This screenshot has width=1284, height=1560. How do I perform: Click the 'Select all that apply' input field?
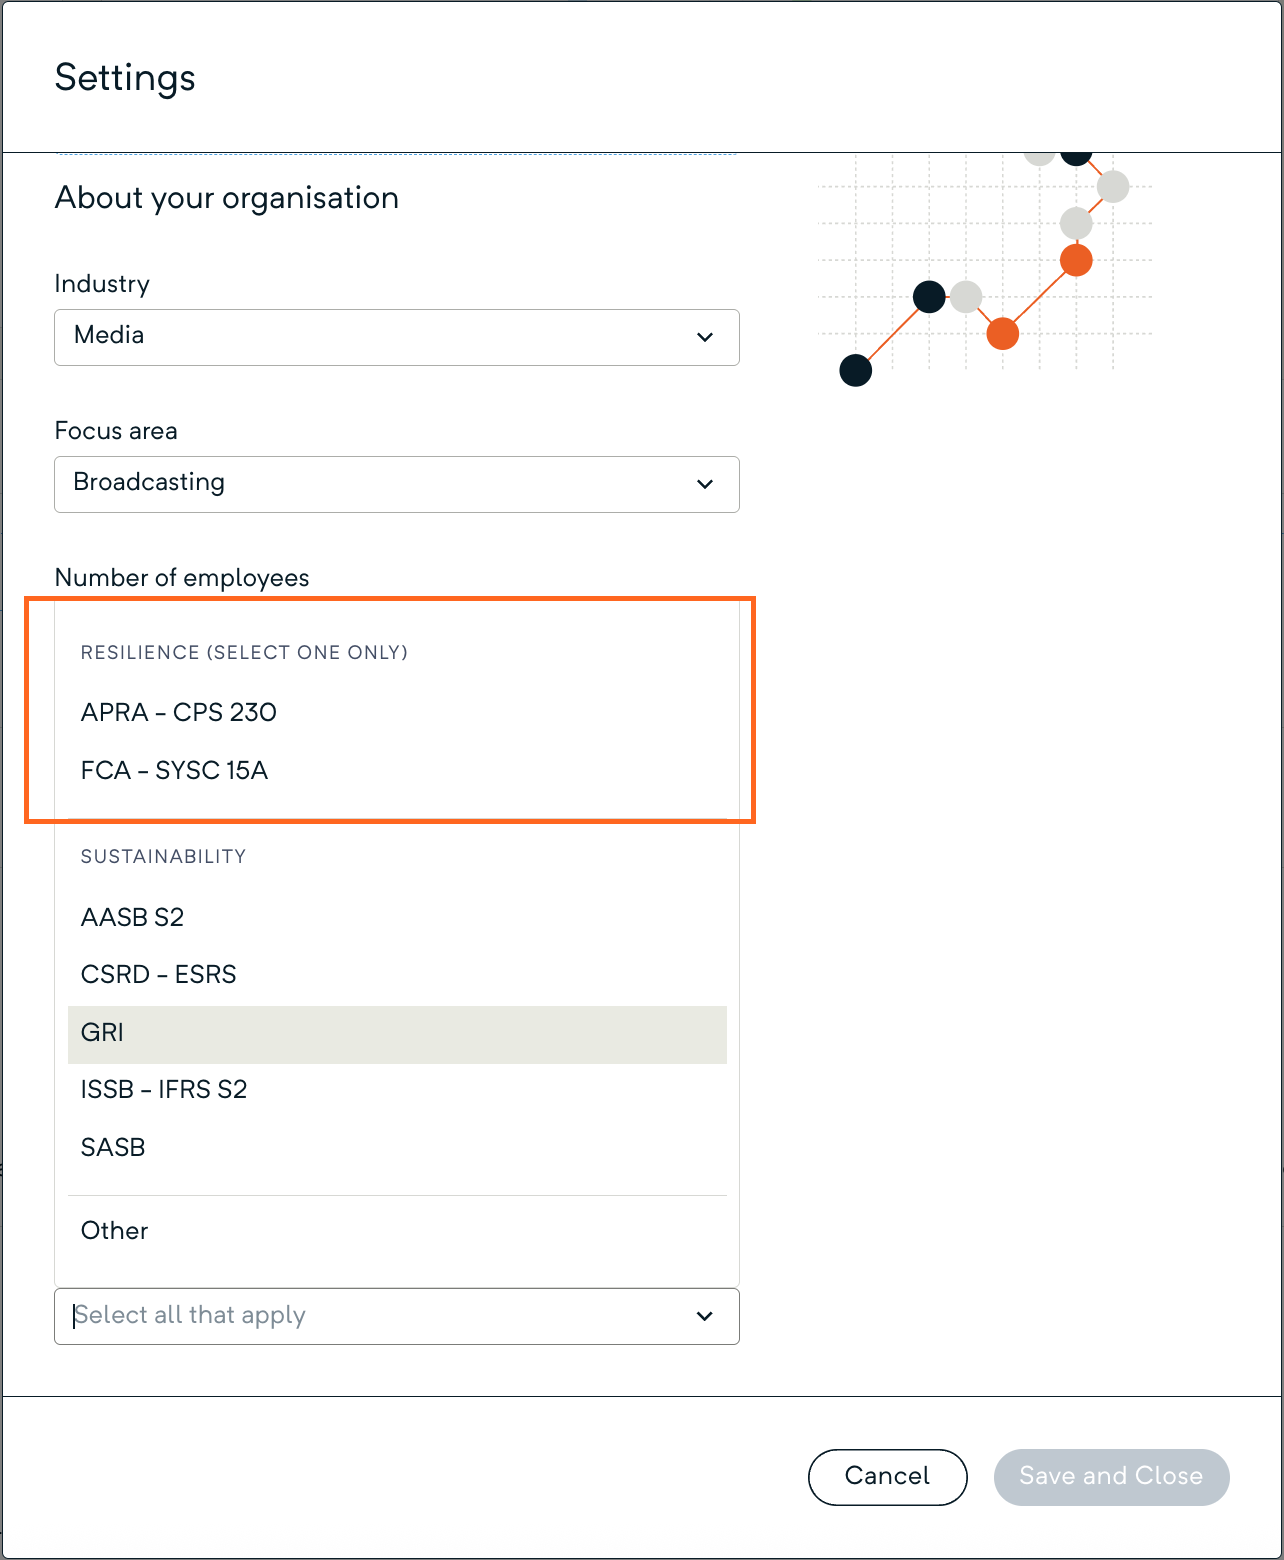click(370, 1316)
